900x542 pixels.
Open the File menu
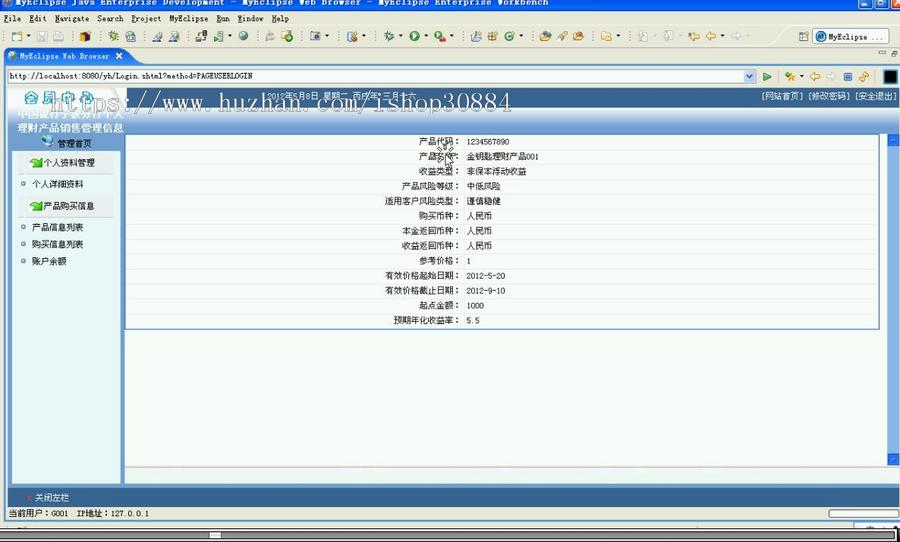click(x=12, y=18)
